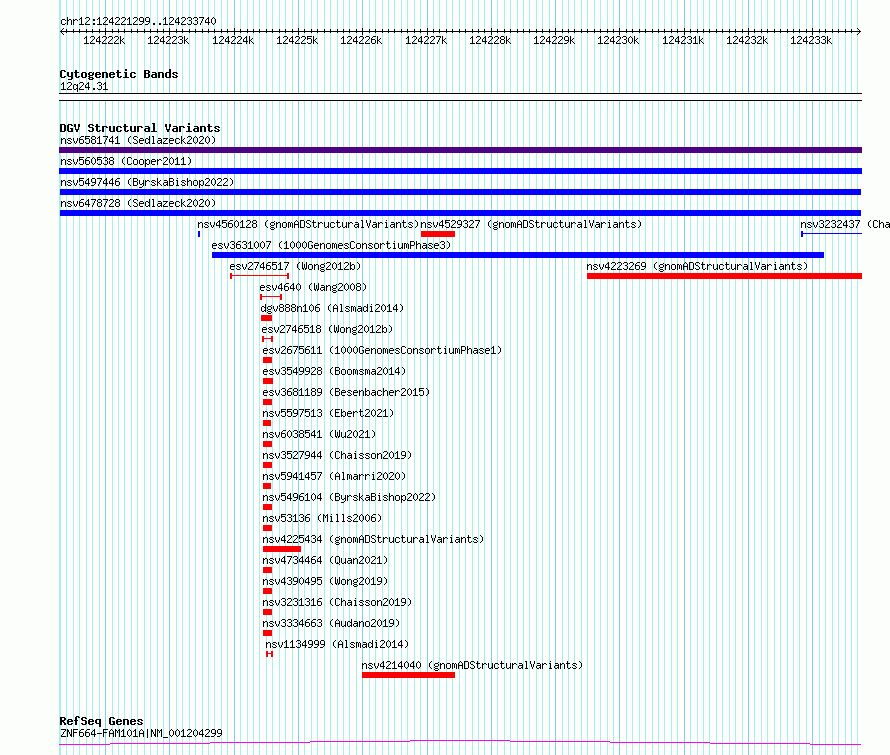The height and width of the screenshot is (755, 890).
Task: Select nsv3334663 (Audano2019) label
Action: [331, 623]
